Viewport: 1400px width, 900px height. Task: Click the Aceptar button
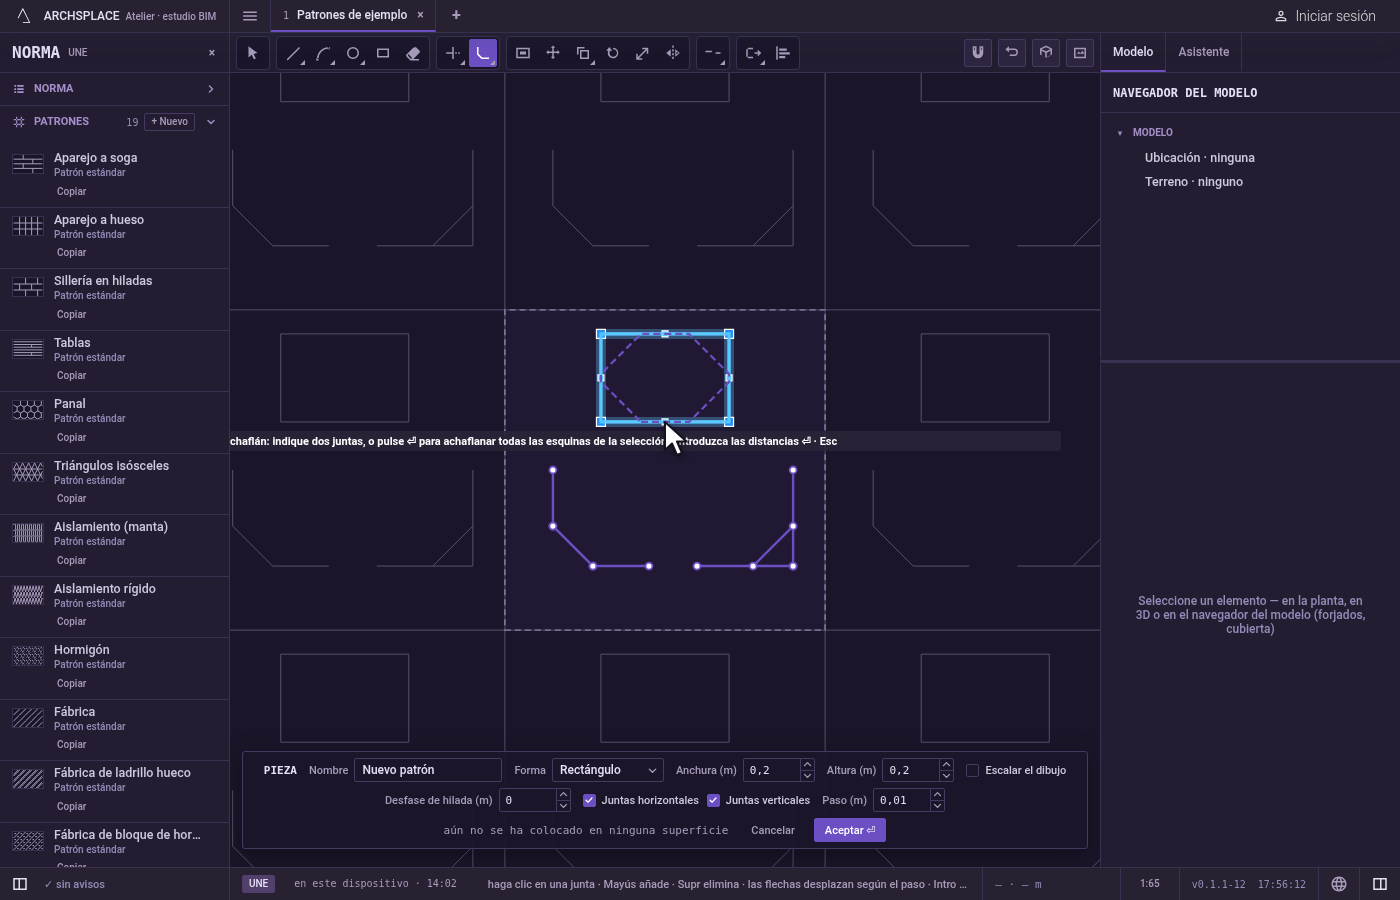850,830
